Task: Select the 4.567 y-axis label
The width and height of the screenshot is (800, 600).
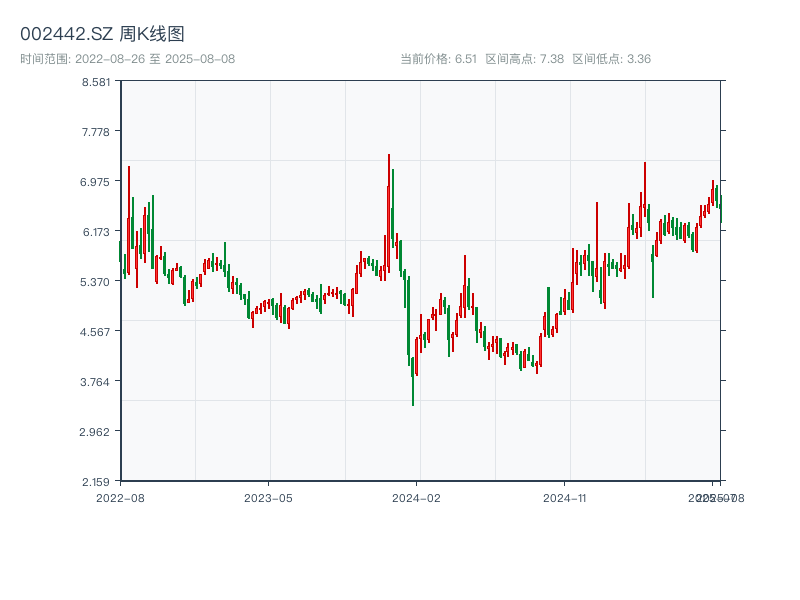Action: coord(96,332)
